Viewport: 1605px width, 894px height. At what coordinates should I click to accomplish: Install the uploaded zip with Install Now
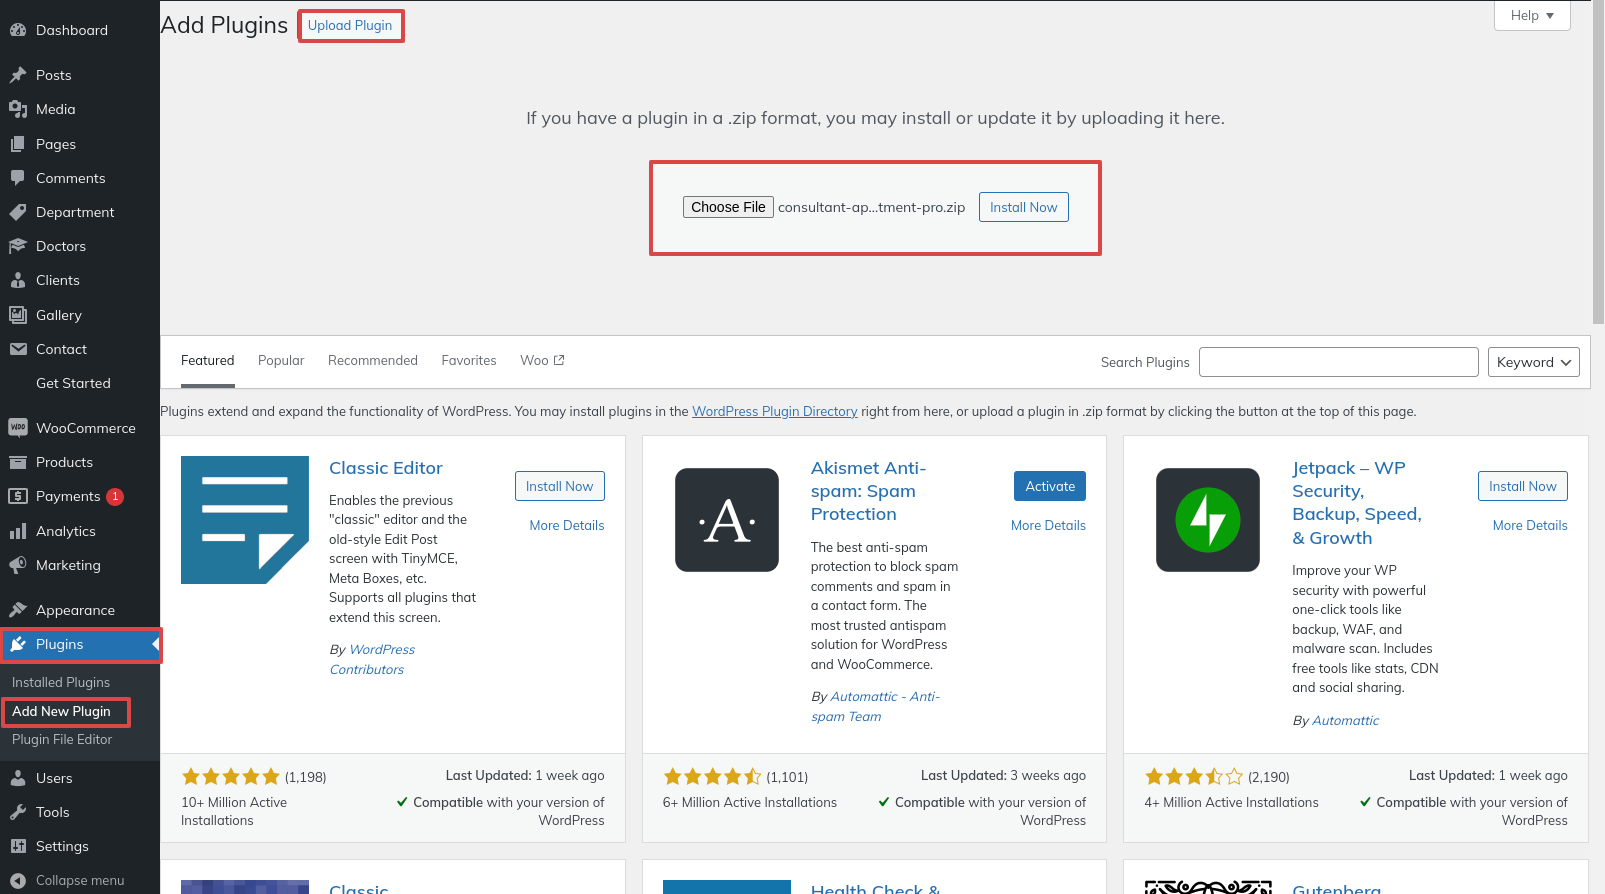(1024, 207)
